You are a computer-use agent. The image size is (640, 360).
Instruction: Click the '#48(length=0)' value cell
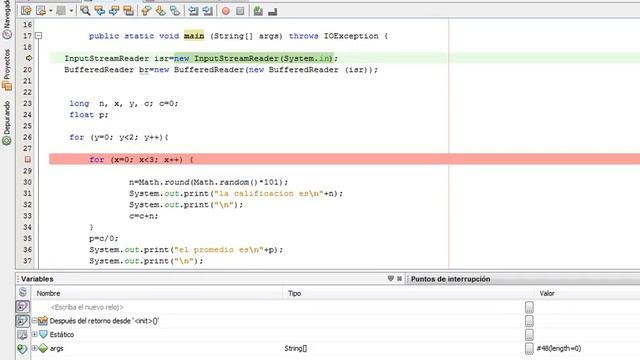[x=558, y=348]
